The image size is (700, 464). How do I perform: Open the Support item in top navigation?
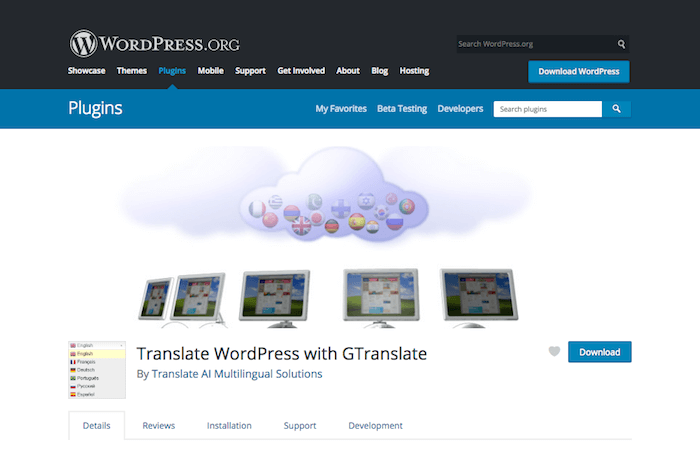pyautogui.click(x=250, y=71)
